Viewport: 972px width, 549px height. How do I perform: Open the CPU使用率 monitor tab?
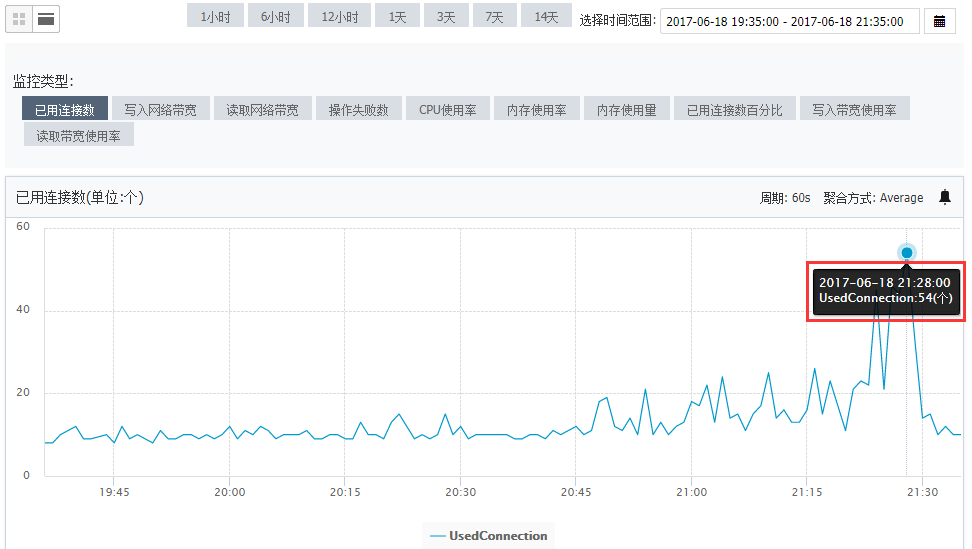tap(448, 108)
